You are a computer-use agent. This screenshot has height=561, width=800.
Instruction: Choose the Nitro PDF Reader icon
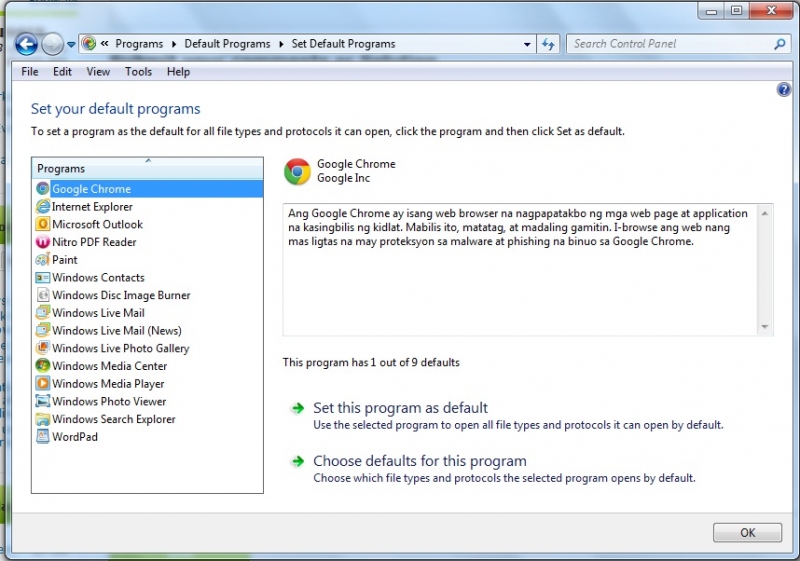[43, 242]
